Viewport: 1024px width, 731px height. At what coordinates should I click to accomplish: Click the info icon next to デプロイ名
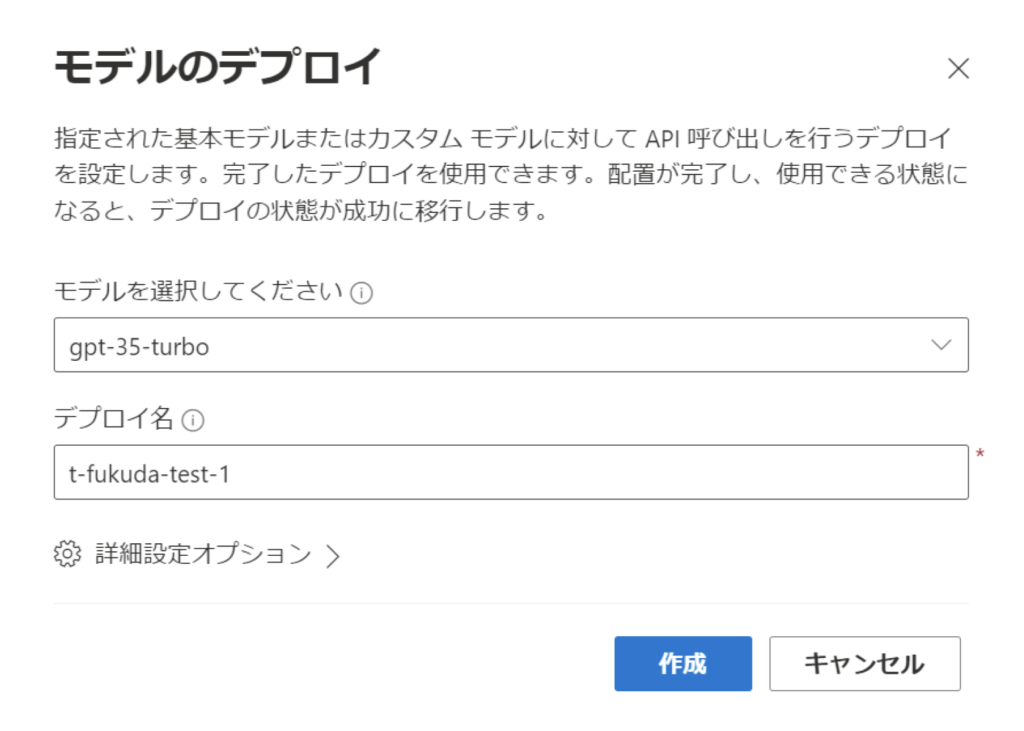[x=194, y=421]
